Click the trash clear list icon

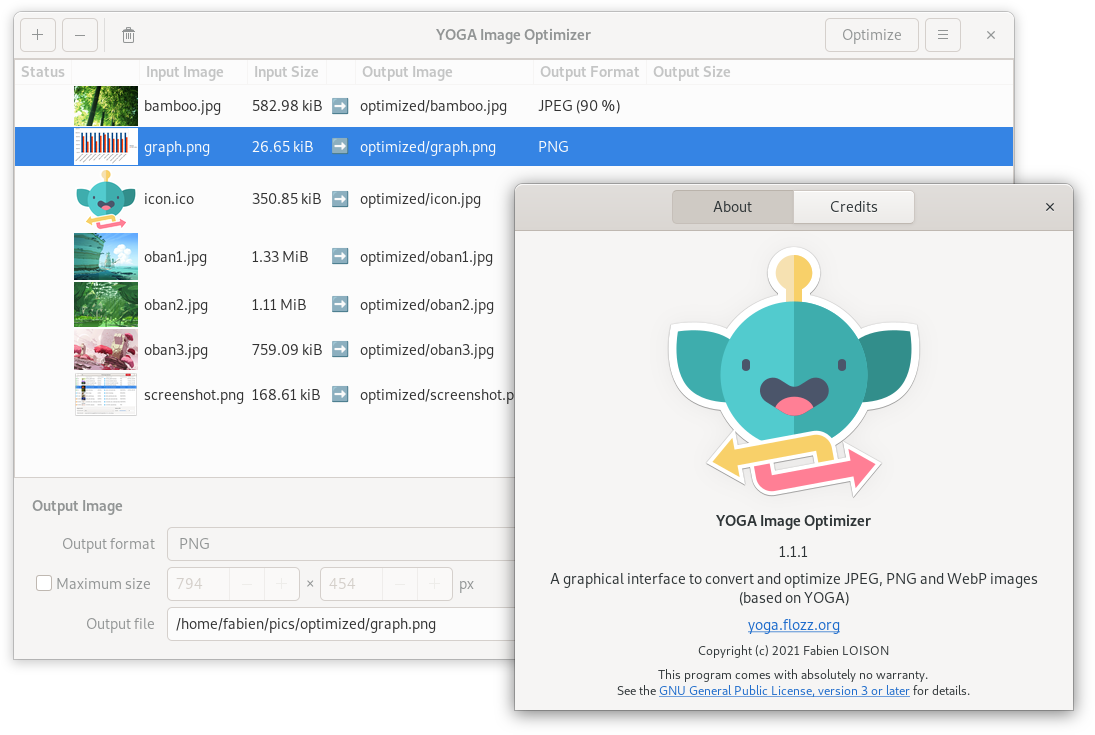(x=128, y=35)
